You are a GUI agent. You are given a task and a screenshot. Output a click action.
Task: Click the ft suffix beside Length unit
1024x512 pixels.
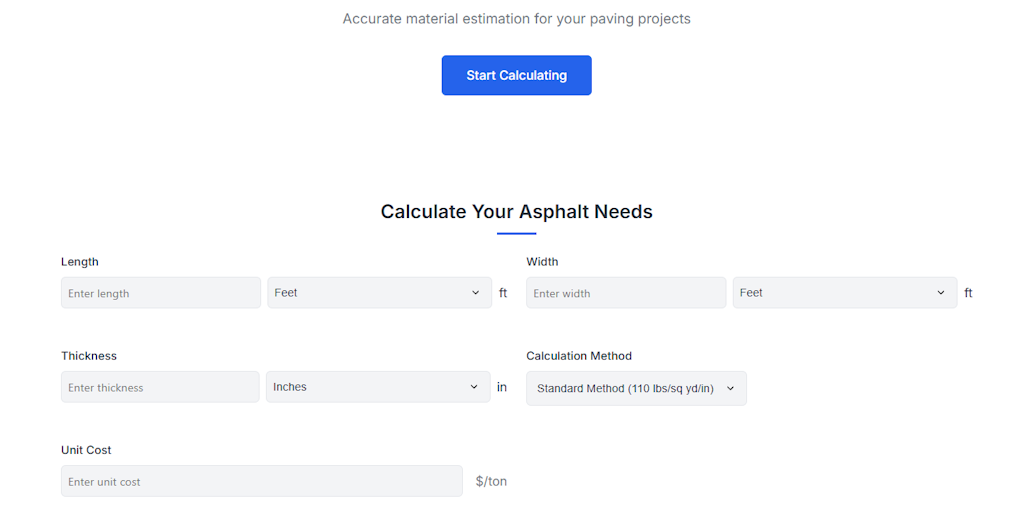pyautogui.click(x=503, y=293)
